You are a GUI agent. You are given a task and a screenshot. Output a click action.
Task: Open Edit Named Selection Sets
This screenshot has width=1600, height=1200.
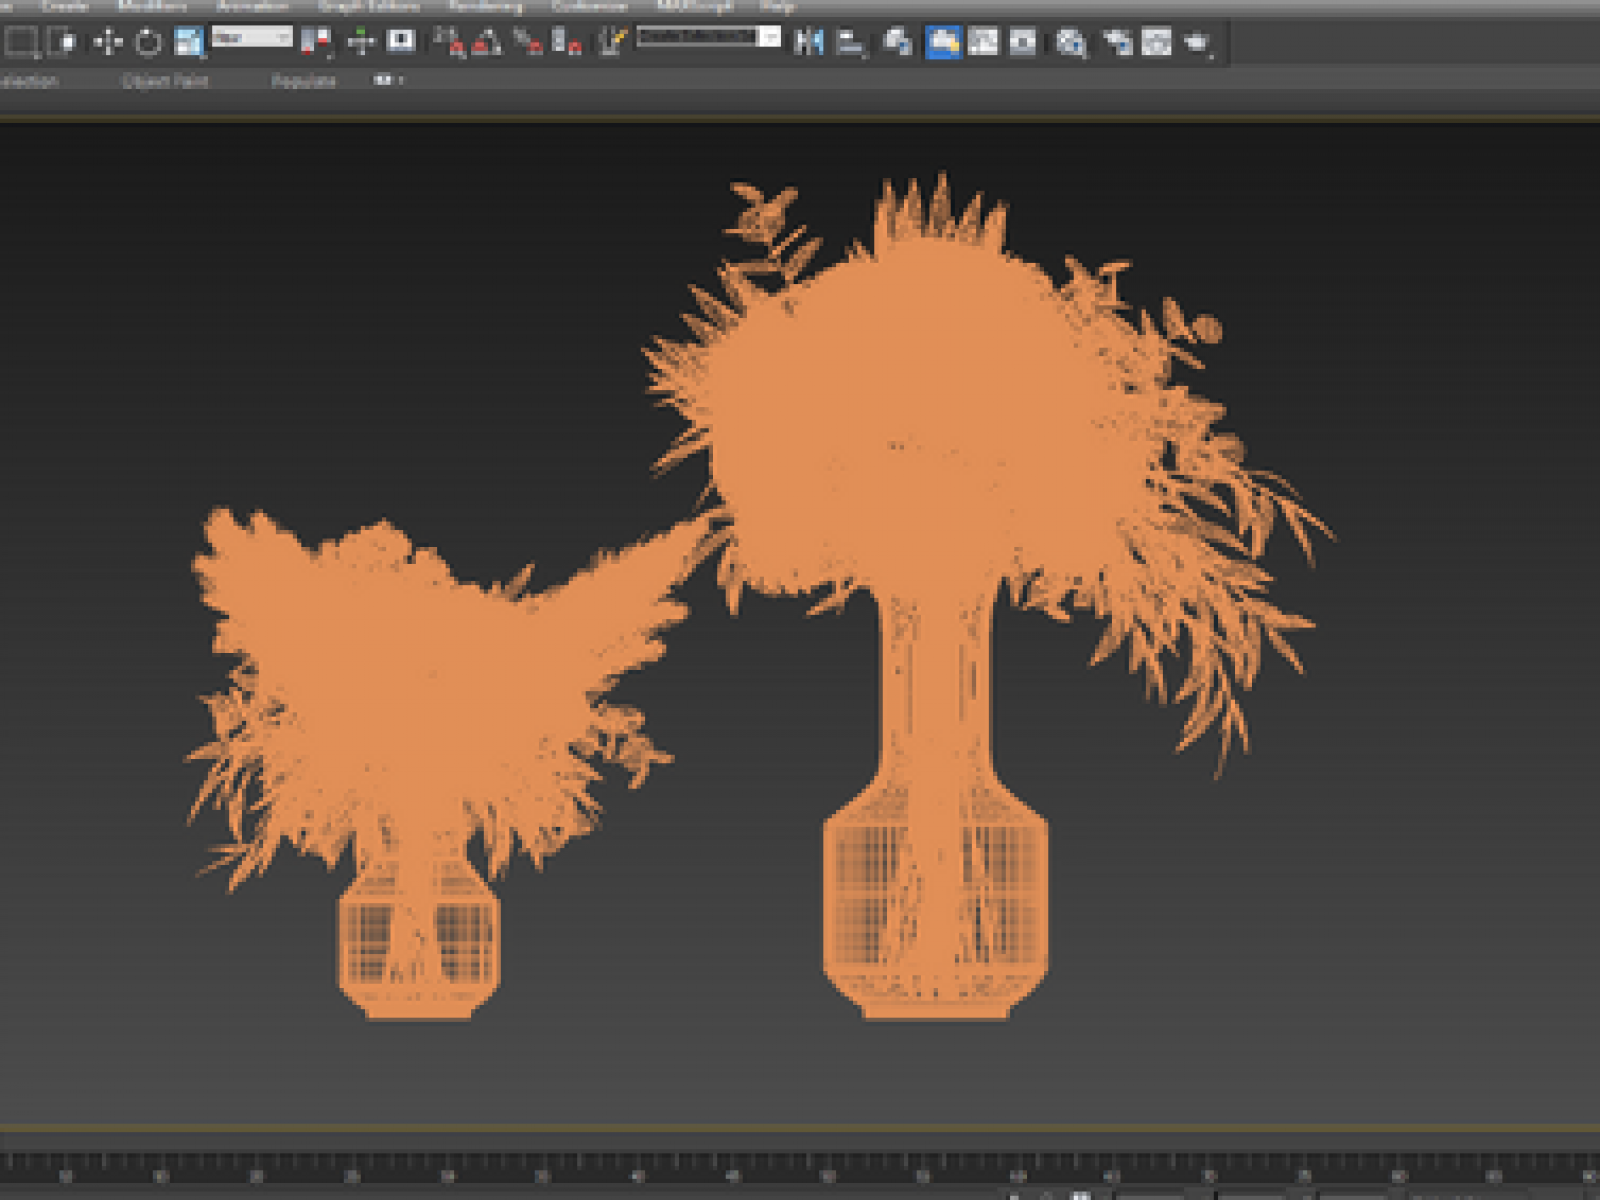(612, 42)
